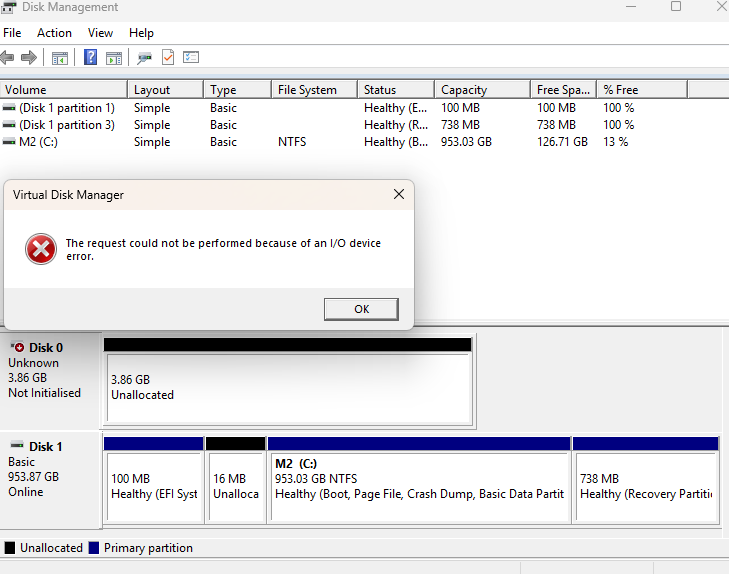The height and width of the screenshot is (574, 729).
Task: Toggle the Show/Hide Action Pane icon
Action: (x=114, y=58)
